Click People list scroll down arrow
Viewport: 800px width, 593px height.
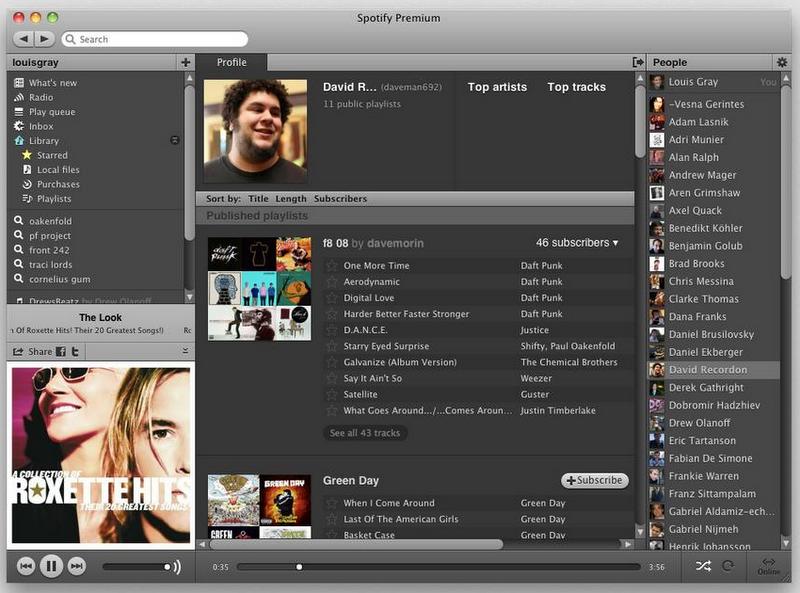click(x=786, y=543)
